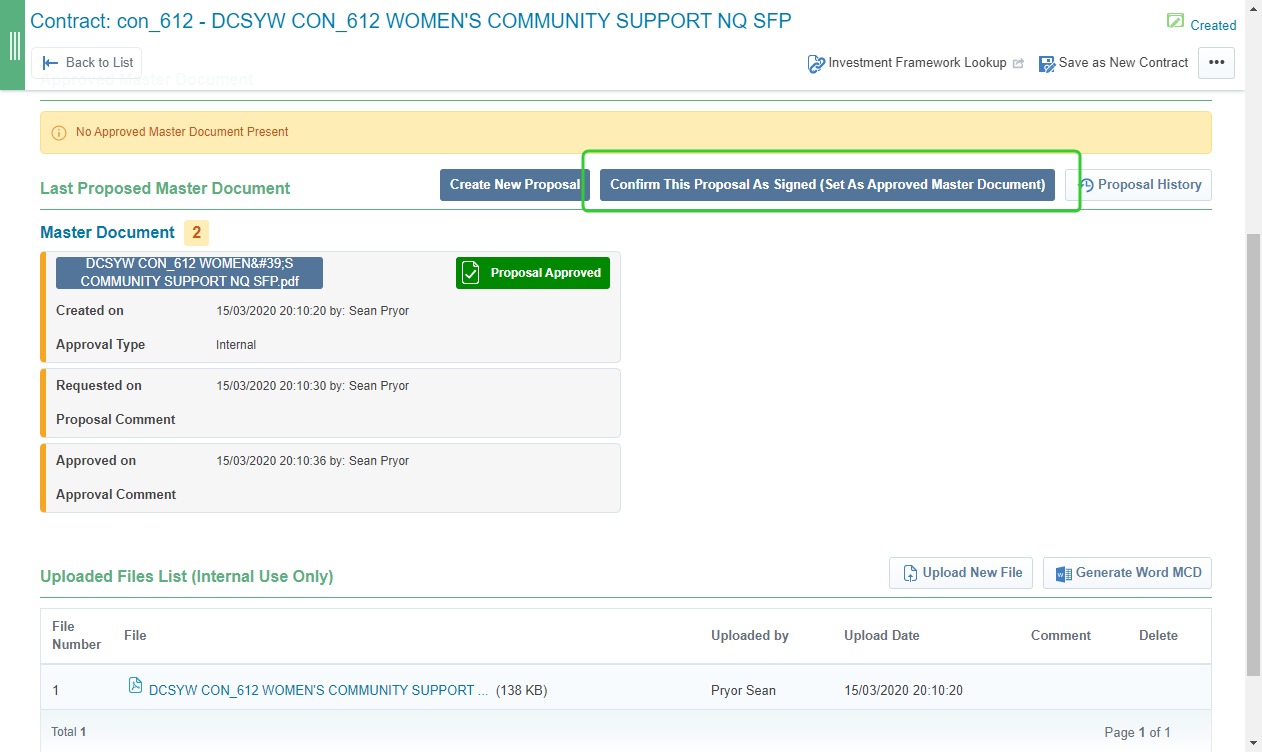Viewport: 1262px width, 752px height.
Task: Click the Upload Date column header
Action: click(881, 635)
